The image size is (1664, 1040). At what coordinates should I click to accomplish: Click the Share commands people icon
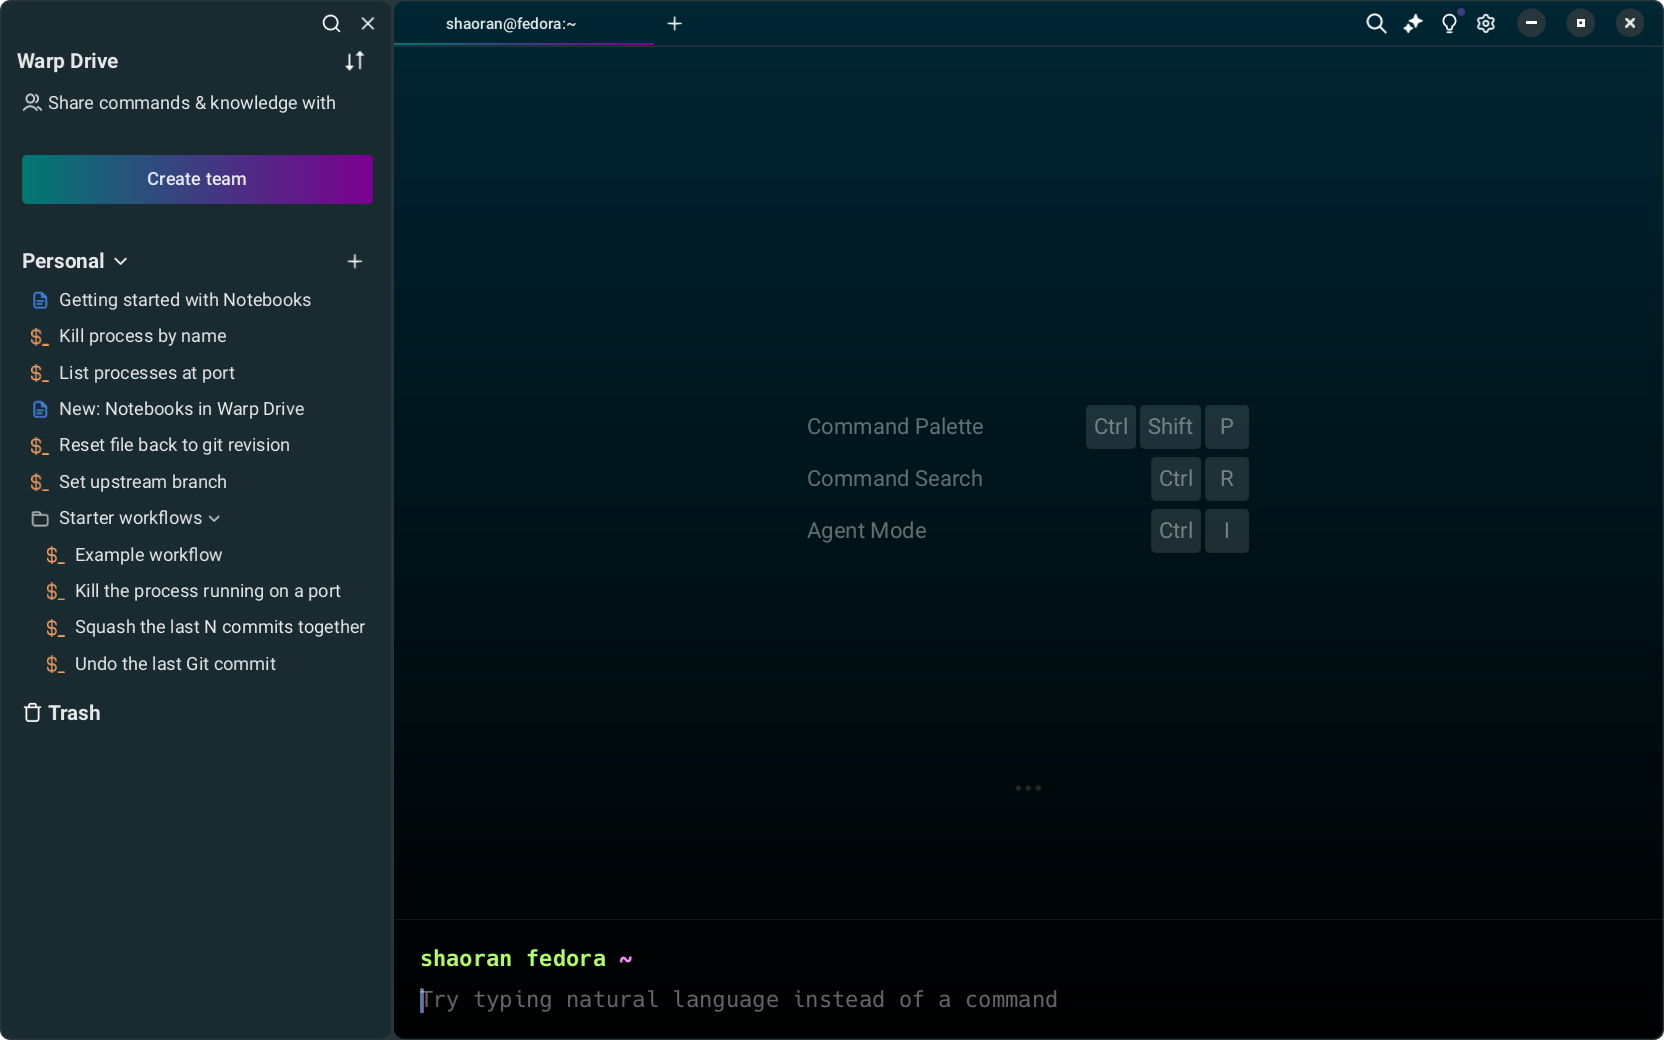pos(32,103)
